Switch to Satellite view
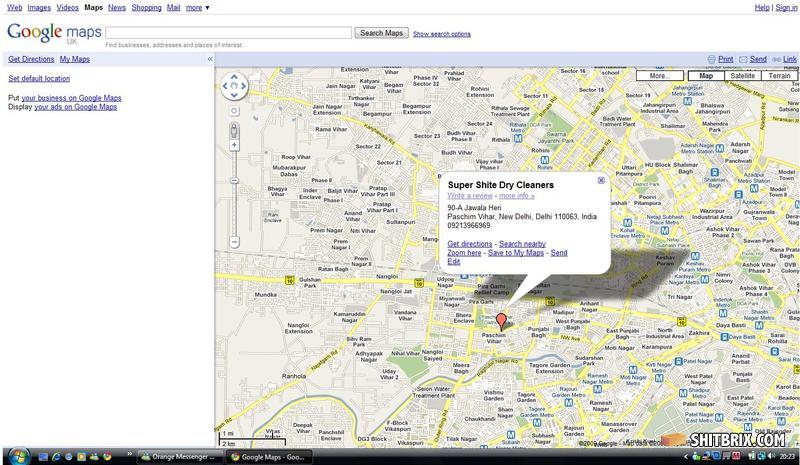800x465 pixels. click(743, 76)
